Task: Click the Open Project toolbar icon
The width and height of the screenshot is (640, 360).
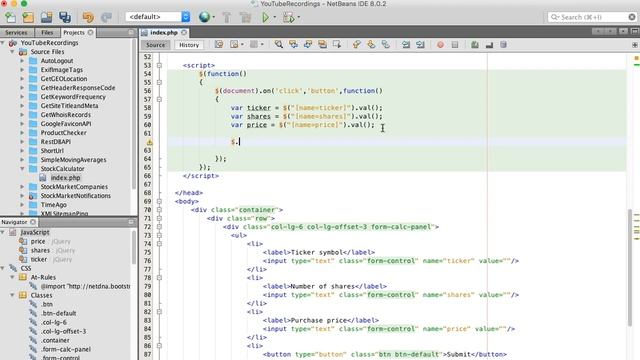Action: coord(47,17)
